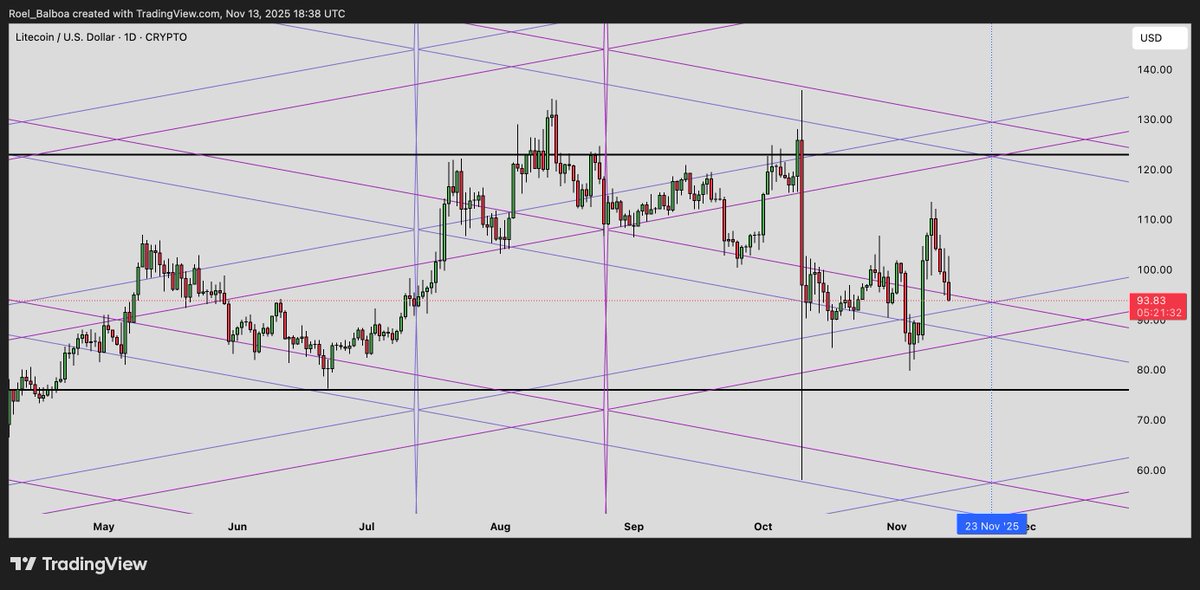Click the Jun label on time axis
This screenshot has height=590, width=1200.
[237, 525]
